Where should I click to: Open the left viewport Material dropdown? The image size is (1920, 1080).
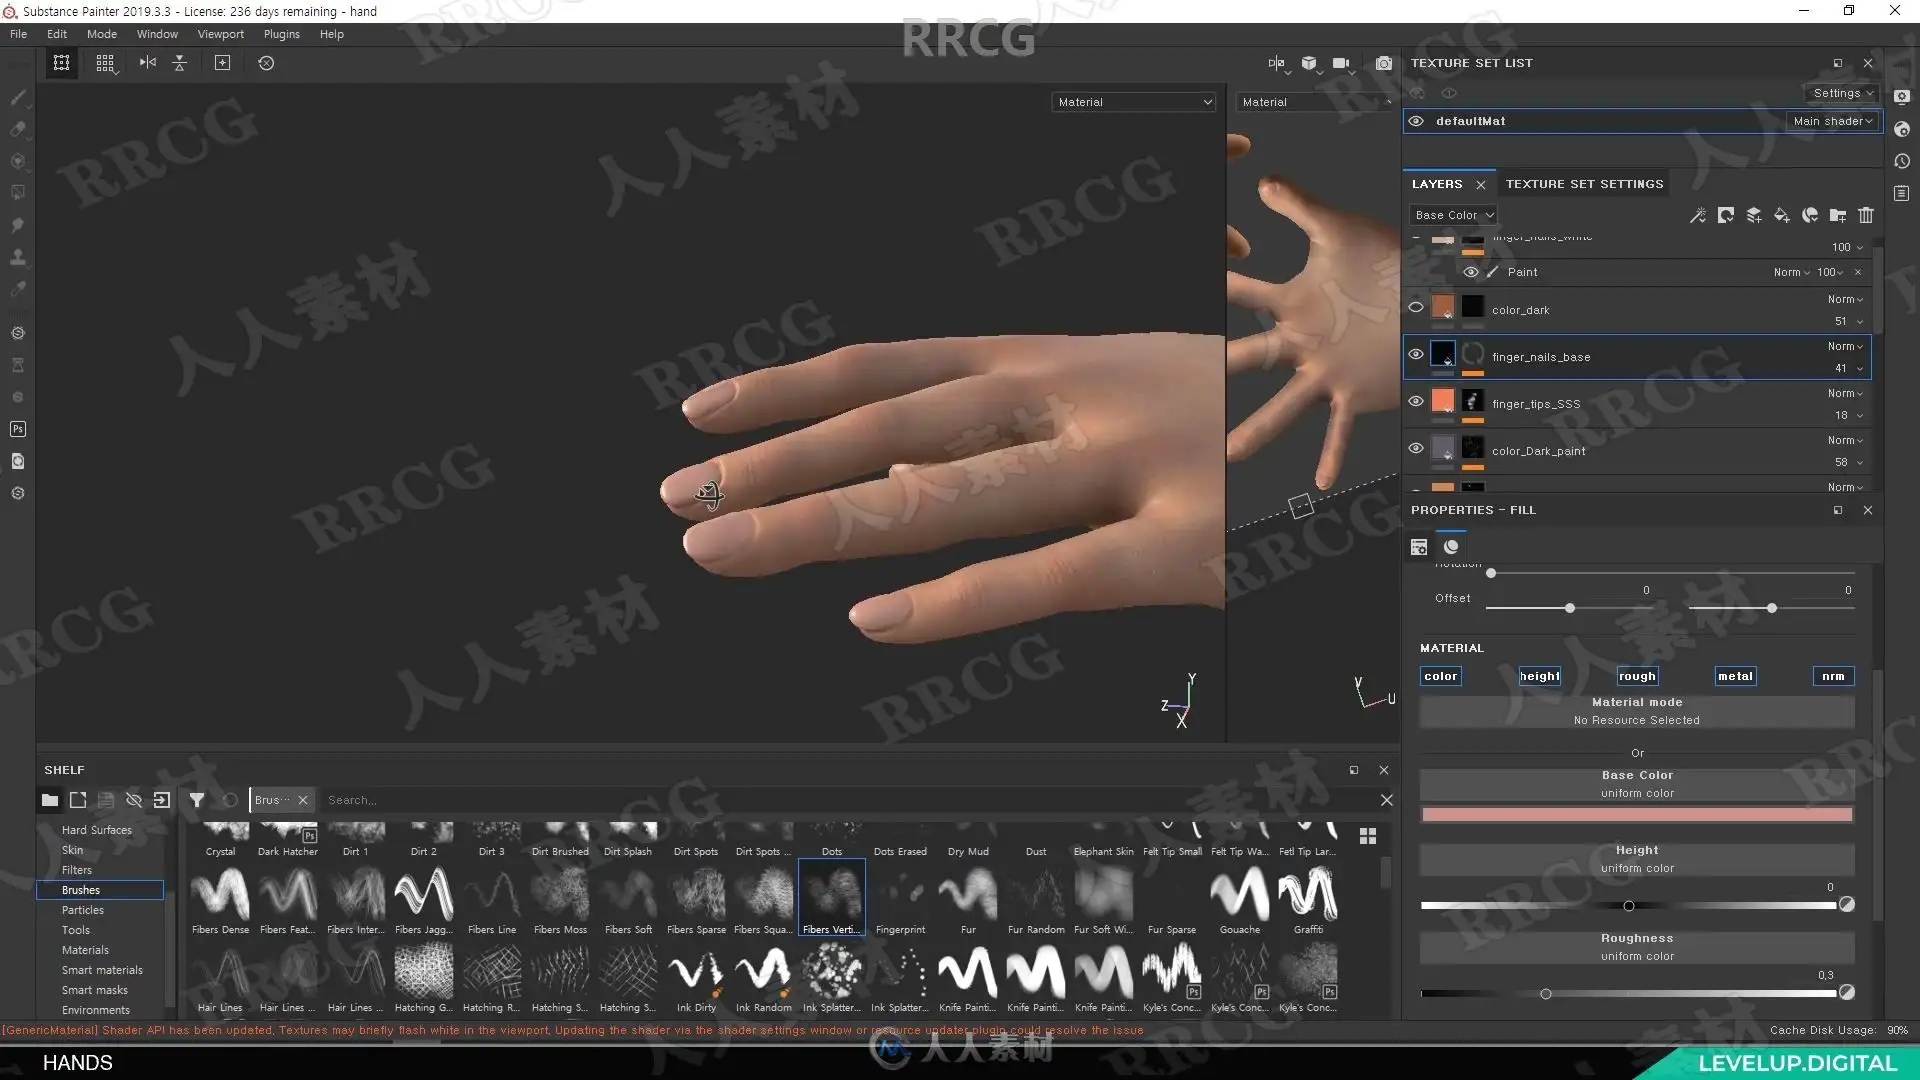tap(1134, 102)
